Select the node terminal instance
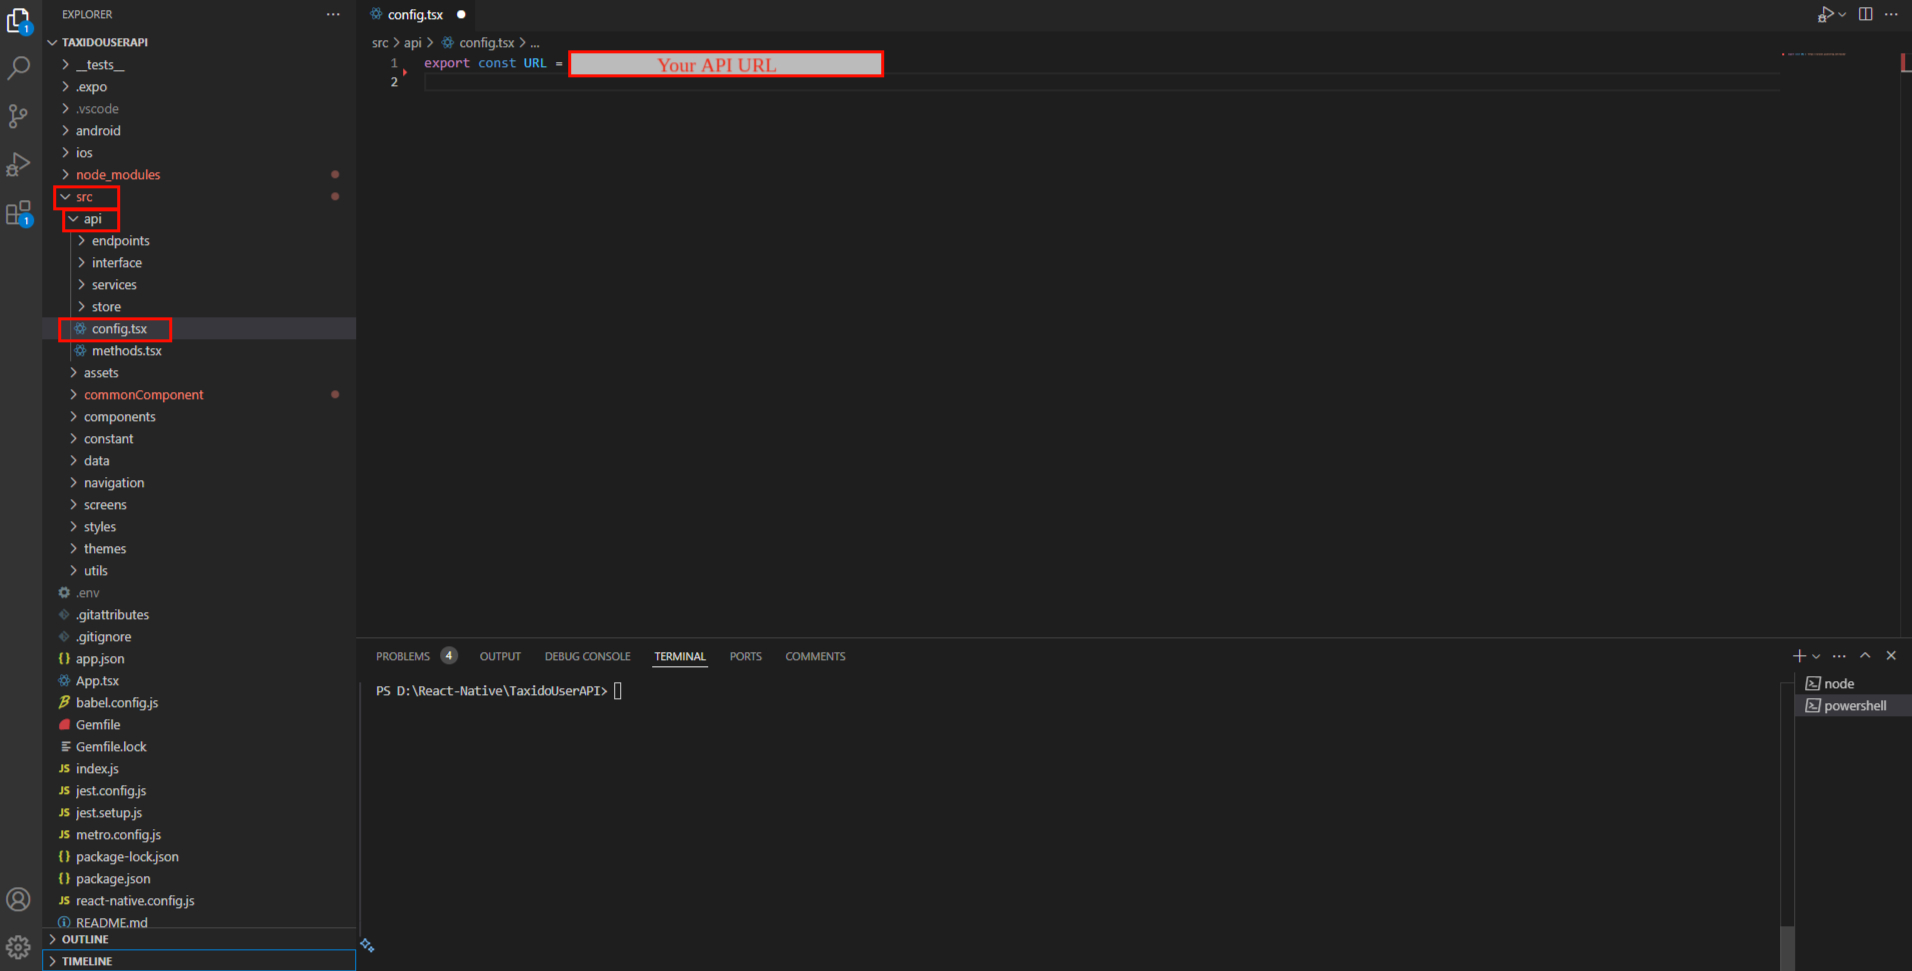Screen dimensions: 1912x971 (1838, 684)
